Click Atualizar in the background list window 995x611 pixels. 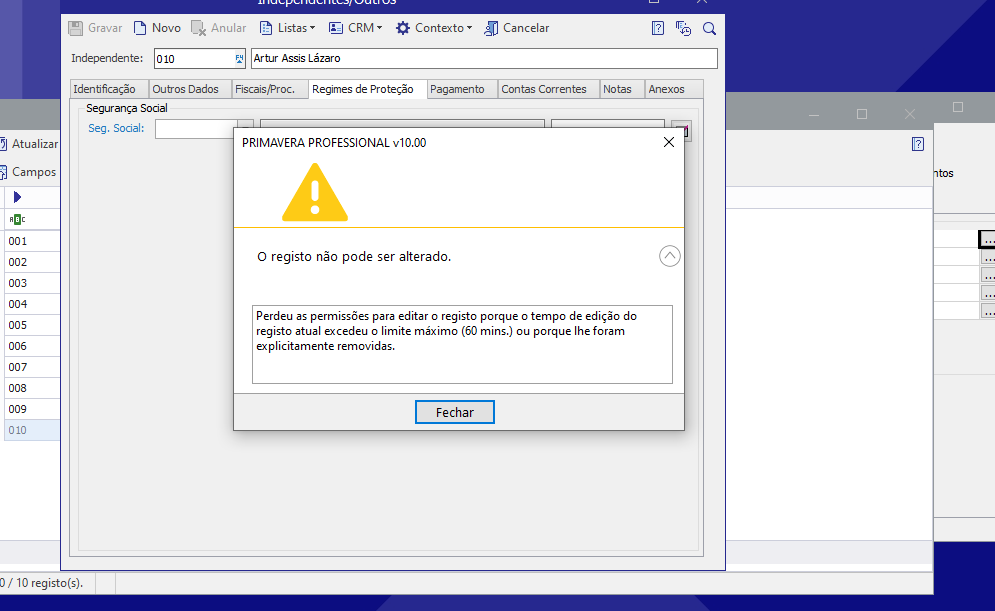(29, 144)
